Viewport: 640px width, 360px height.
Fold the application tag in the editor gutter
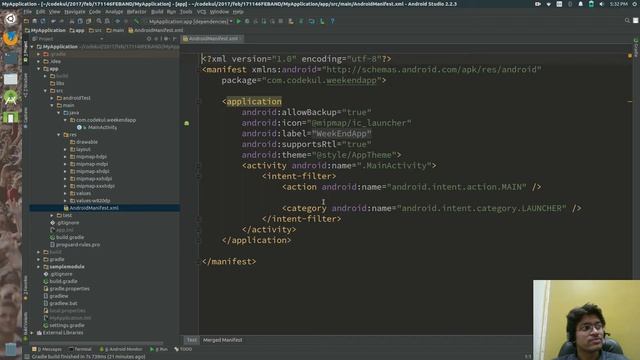[199, 102]
